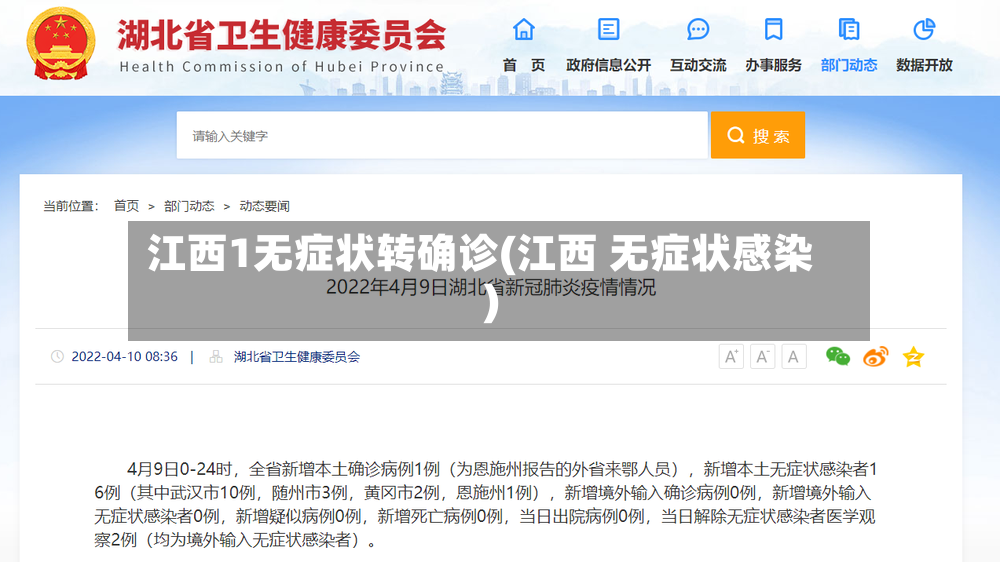Click the 部门动态 pages icon
The width and height of the screenshot is (1000, 562).
(x=849, y=29)
